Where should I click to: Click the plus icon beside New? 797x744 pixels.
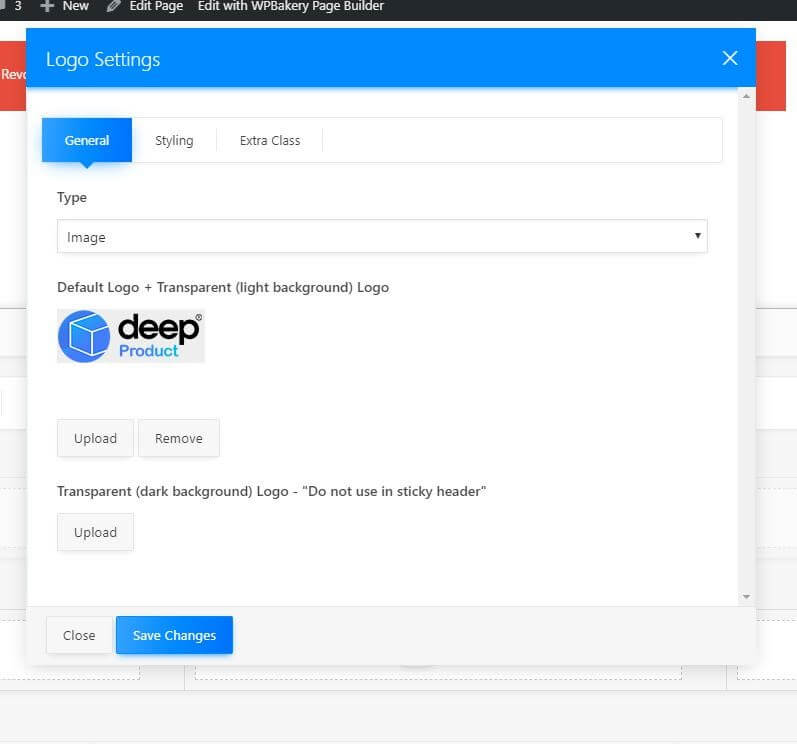47,6
